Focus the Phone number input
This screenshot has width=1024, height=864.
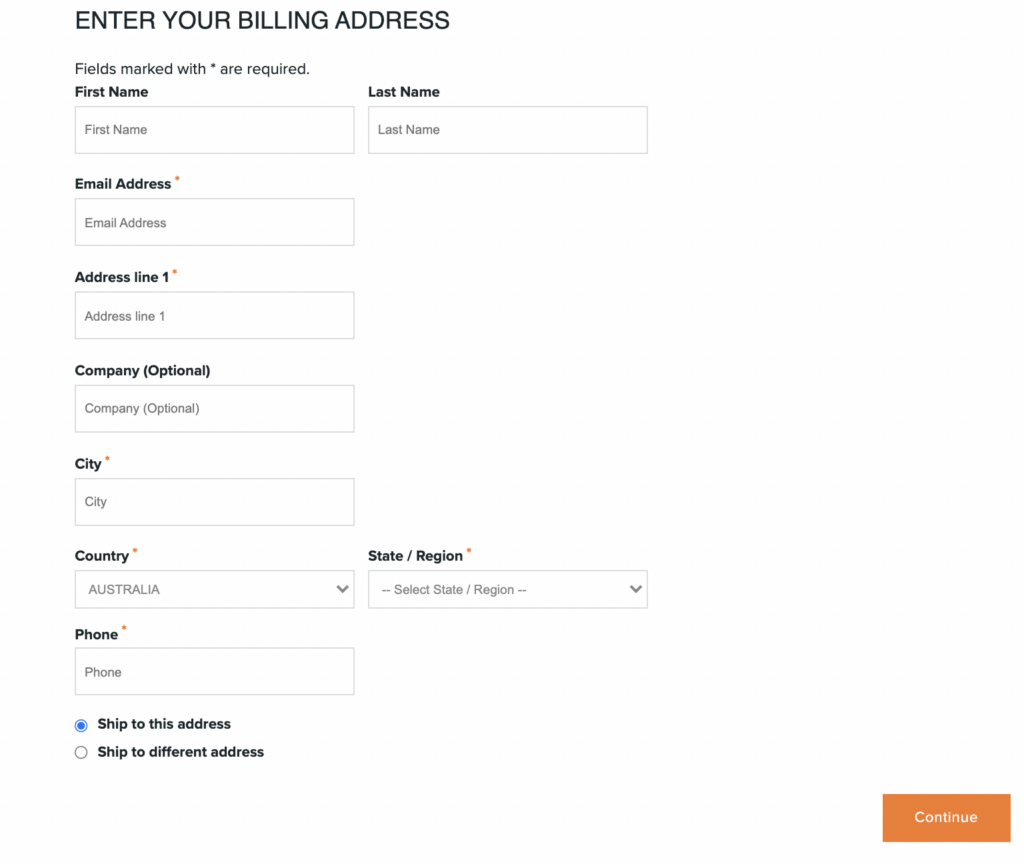[x=214, y=672]
